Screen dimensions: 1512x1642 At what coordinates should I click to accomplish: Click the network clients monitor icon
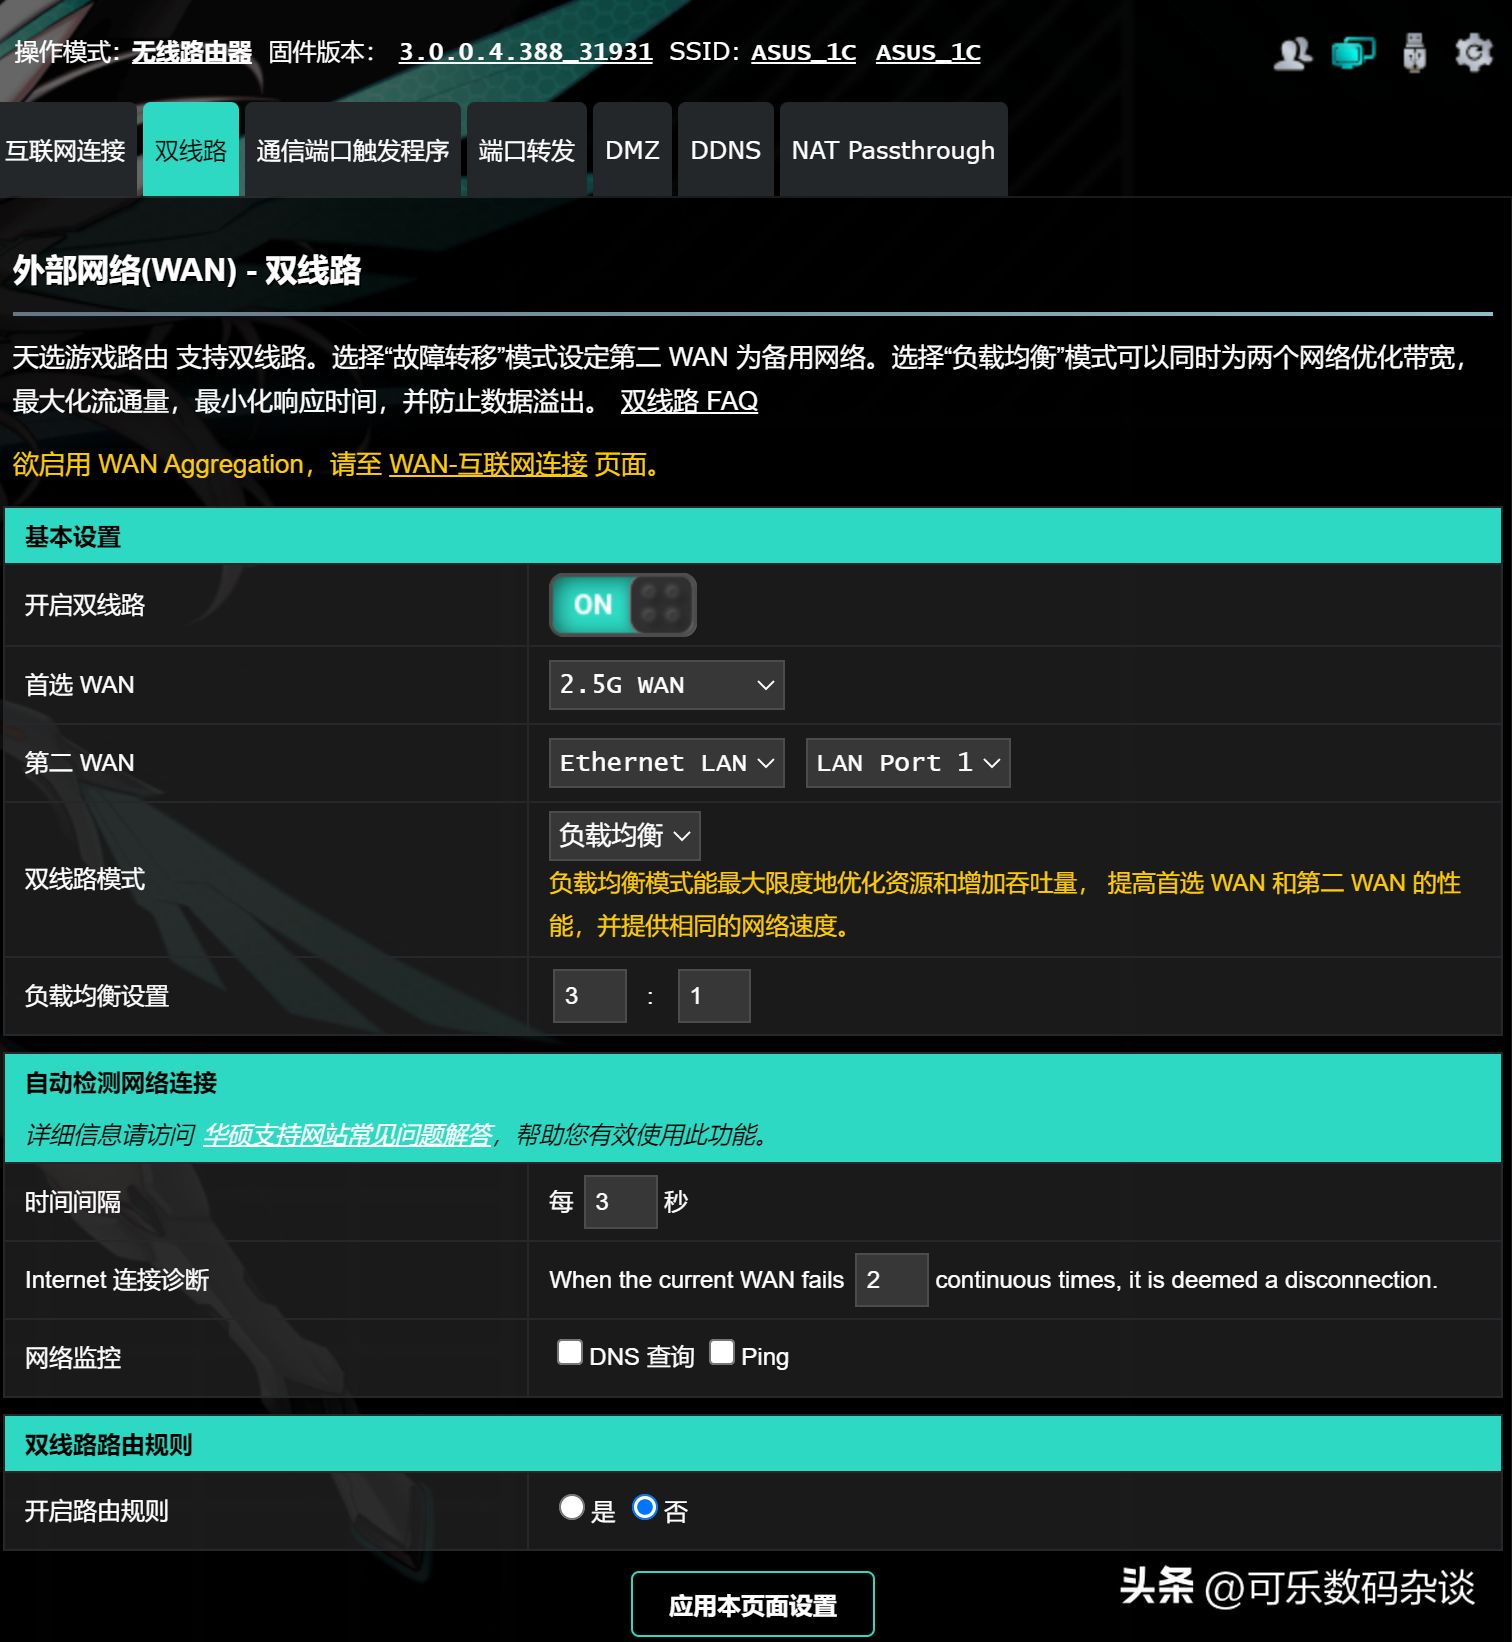(1353, 53)
